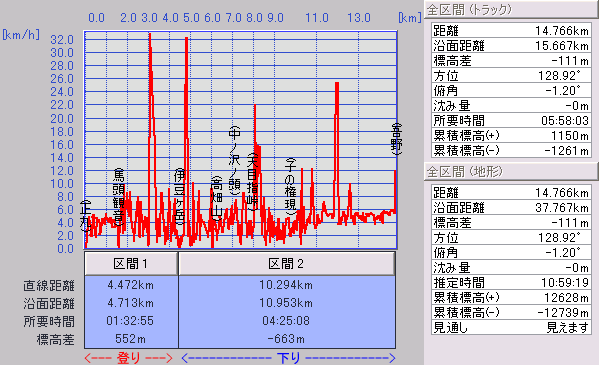Click the 37.767km value in the 地形 panel
The height and width of the screenshot is (365, 599).
point(562,208)
